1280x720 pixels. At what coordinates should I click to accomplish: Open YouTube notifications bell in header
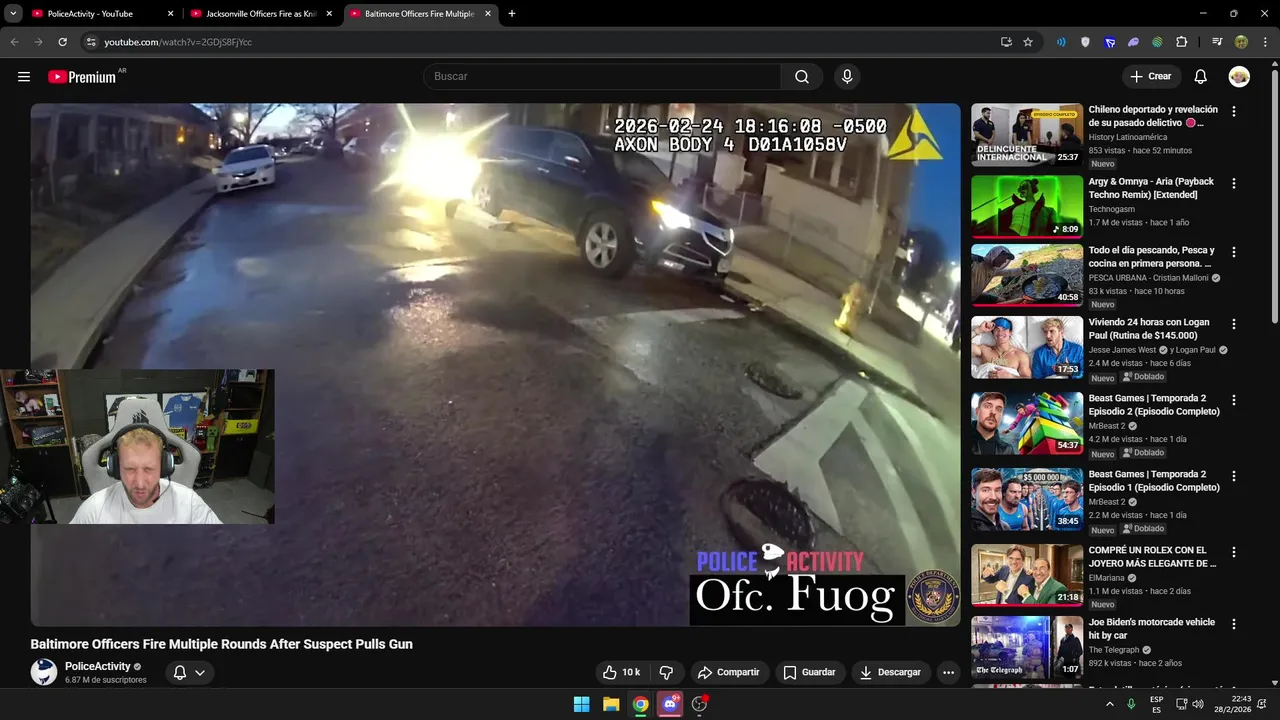click(1201, 77)
